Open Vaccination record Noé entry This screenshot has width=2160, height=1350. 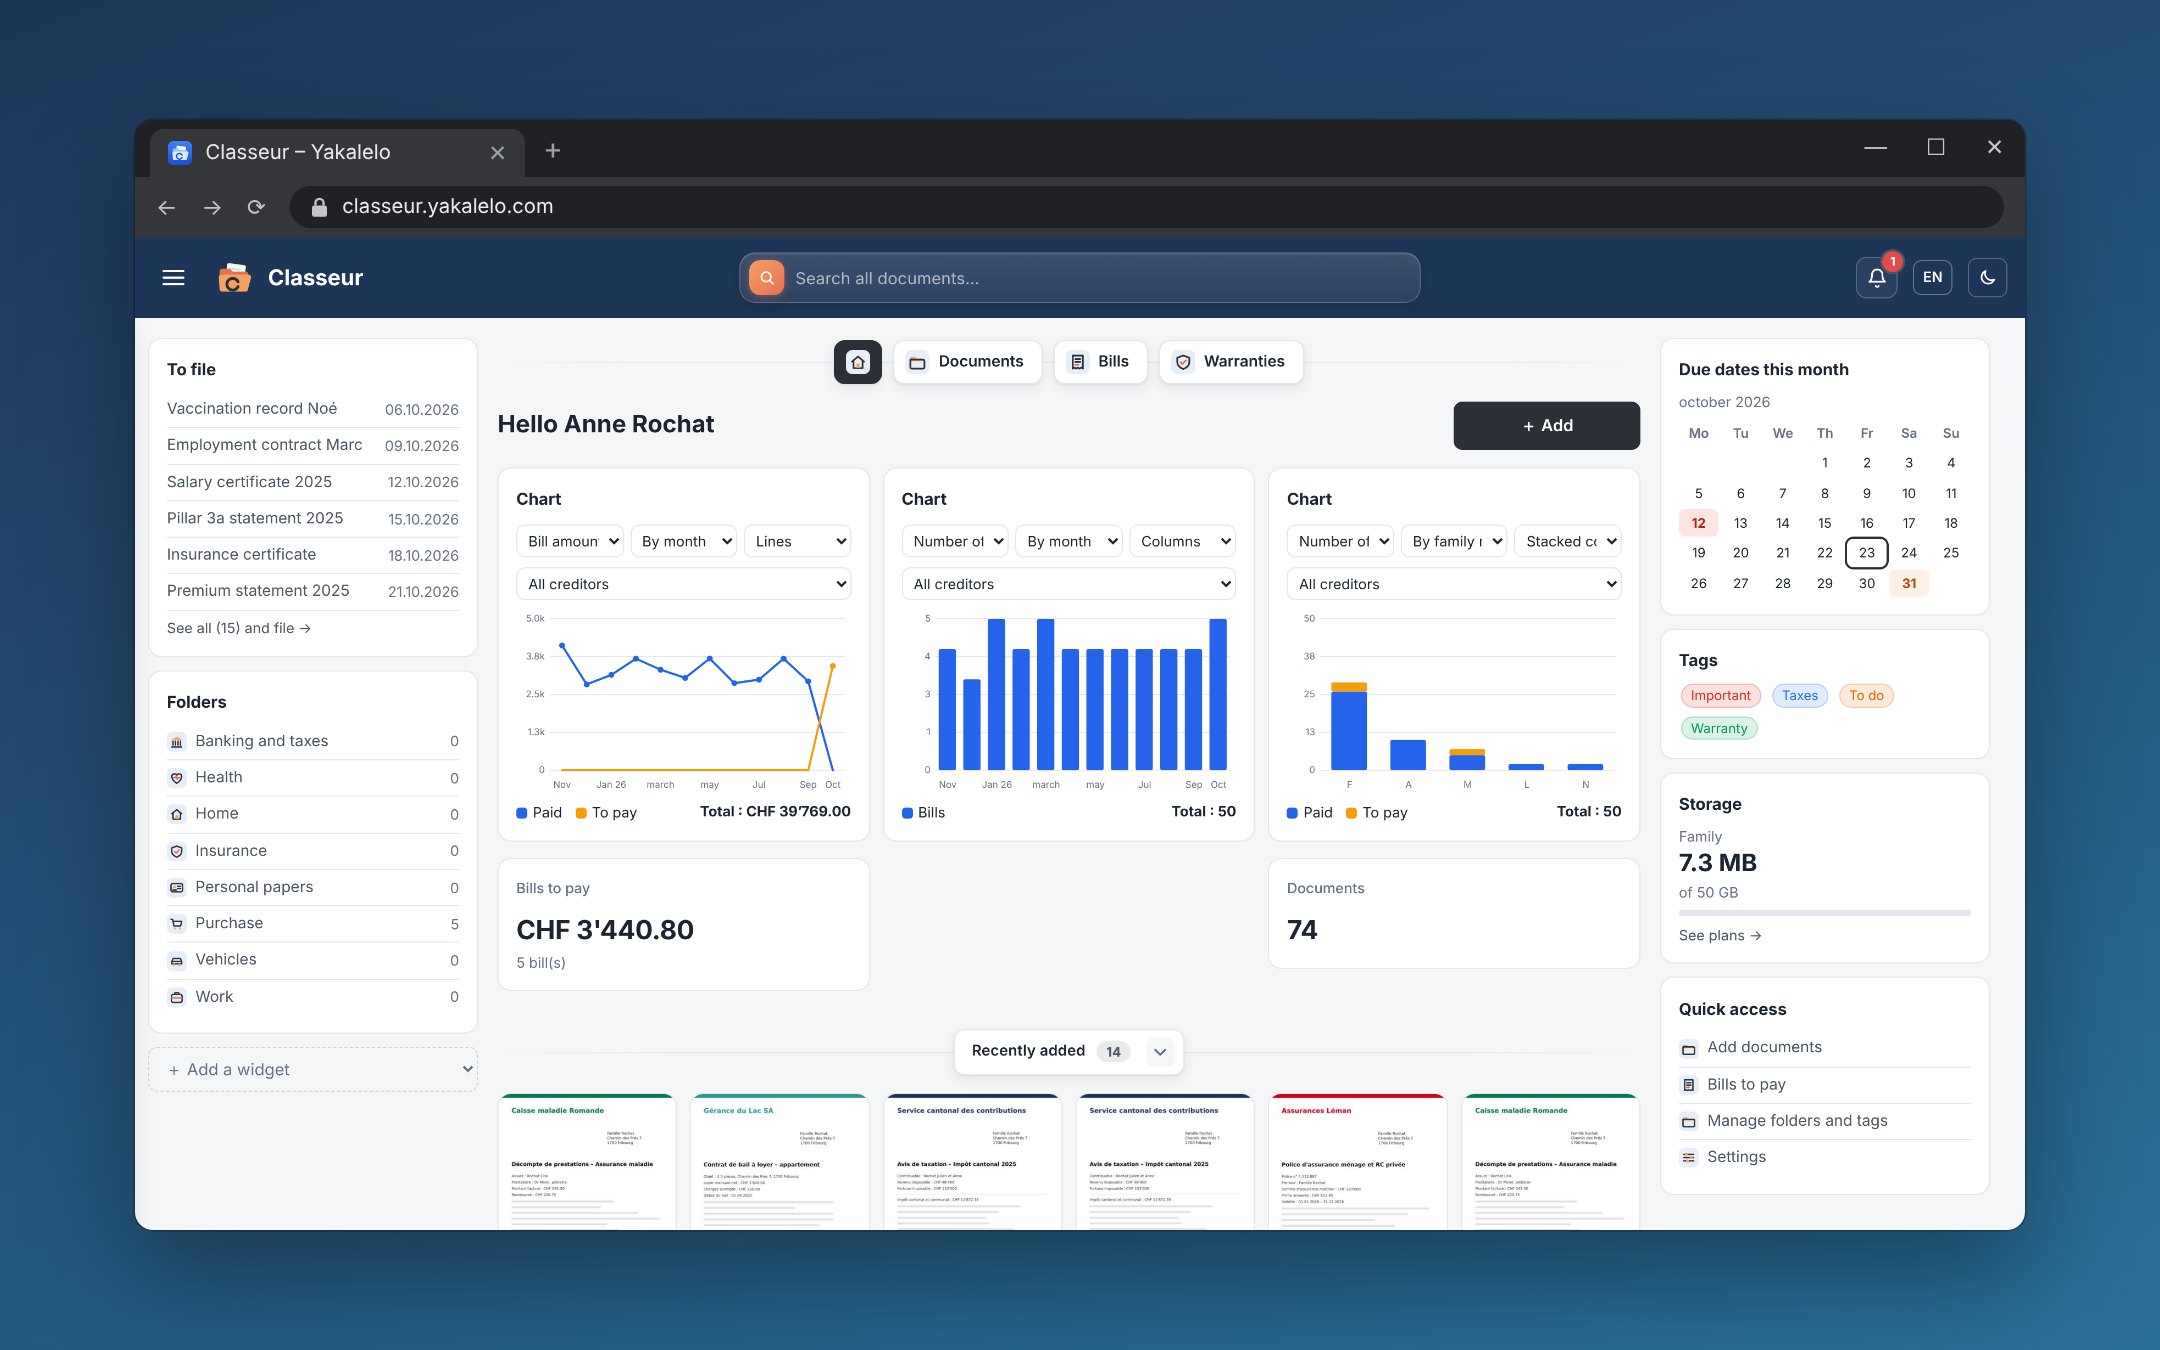(x=313, y=409)
